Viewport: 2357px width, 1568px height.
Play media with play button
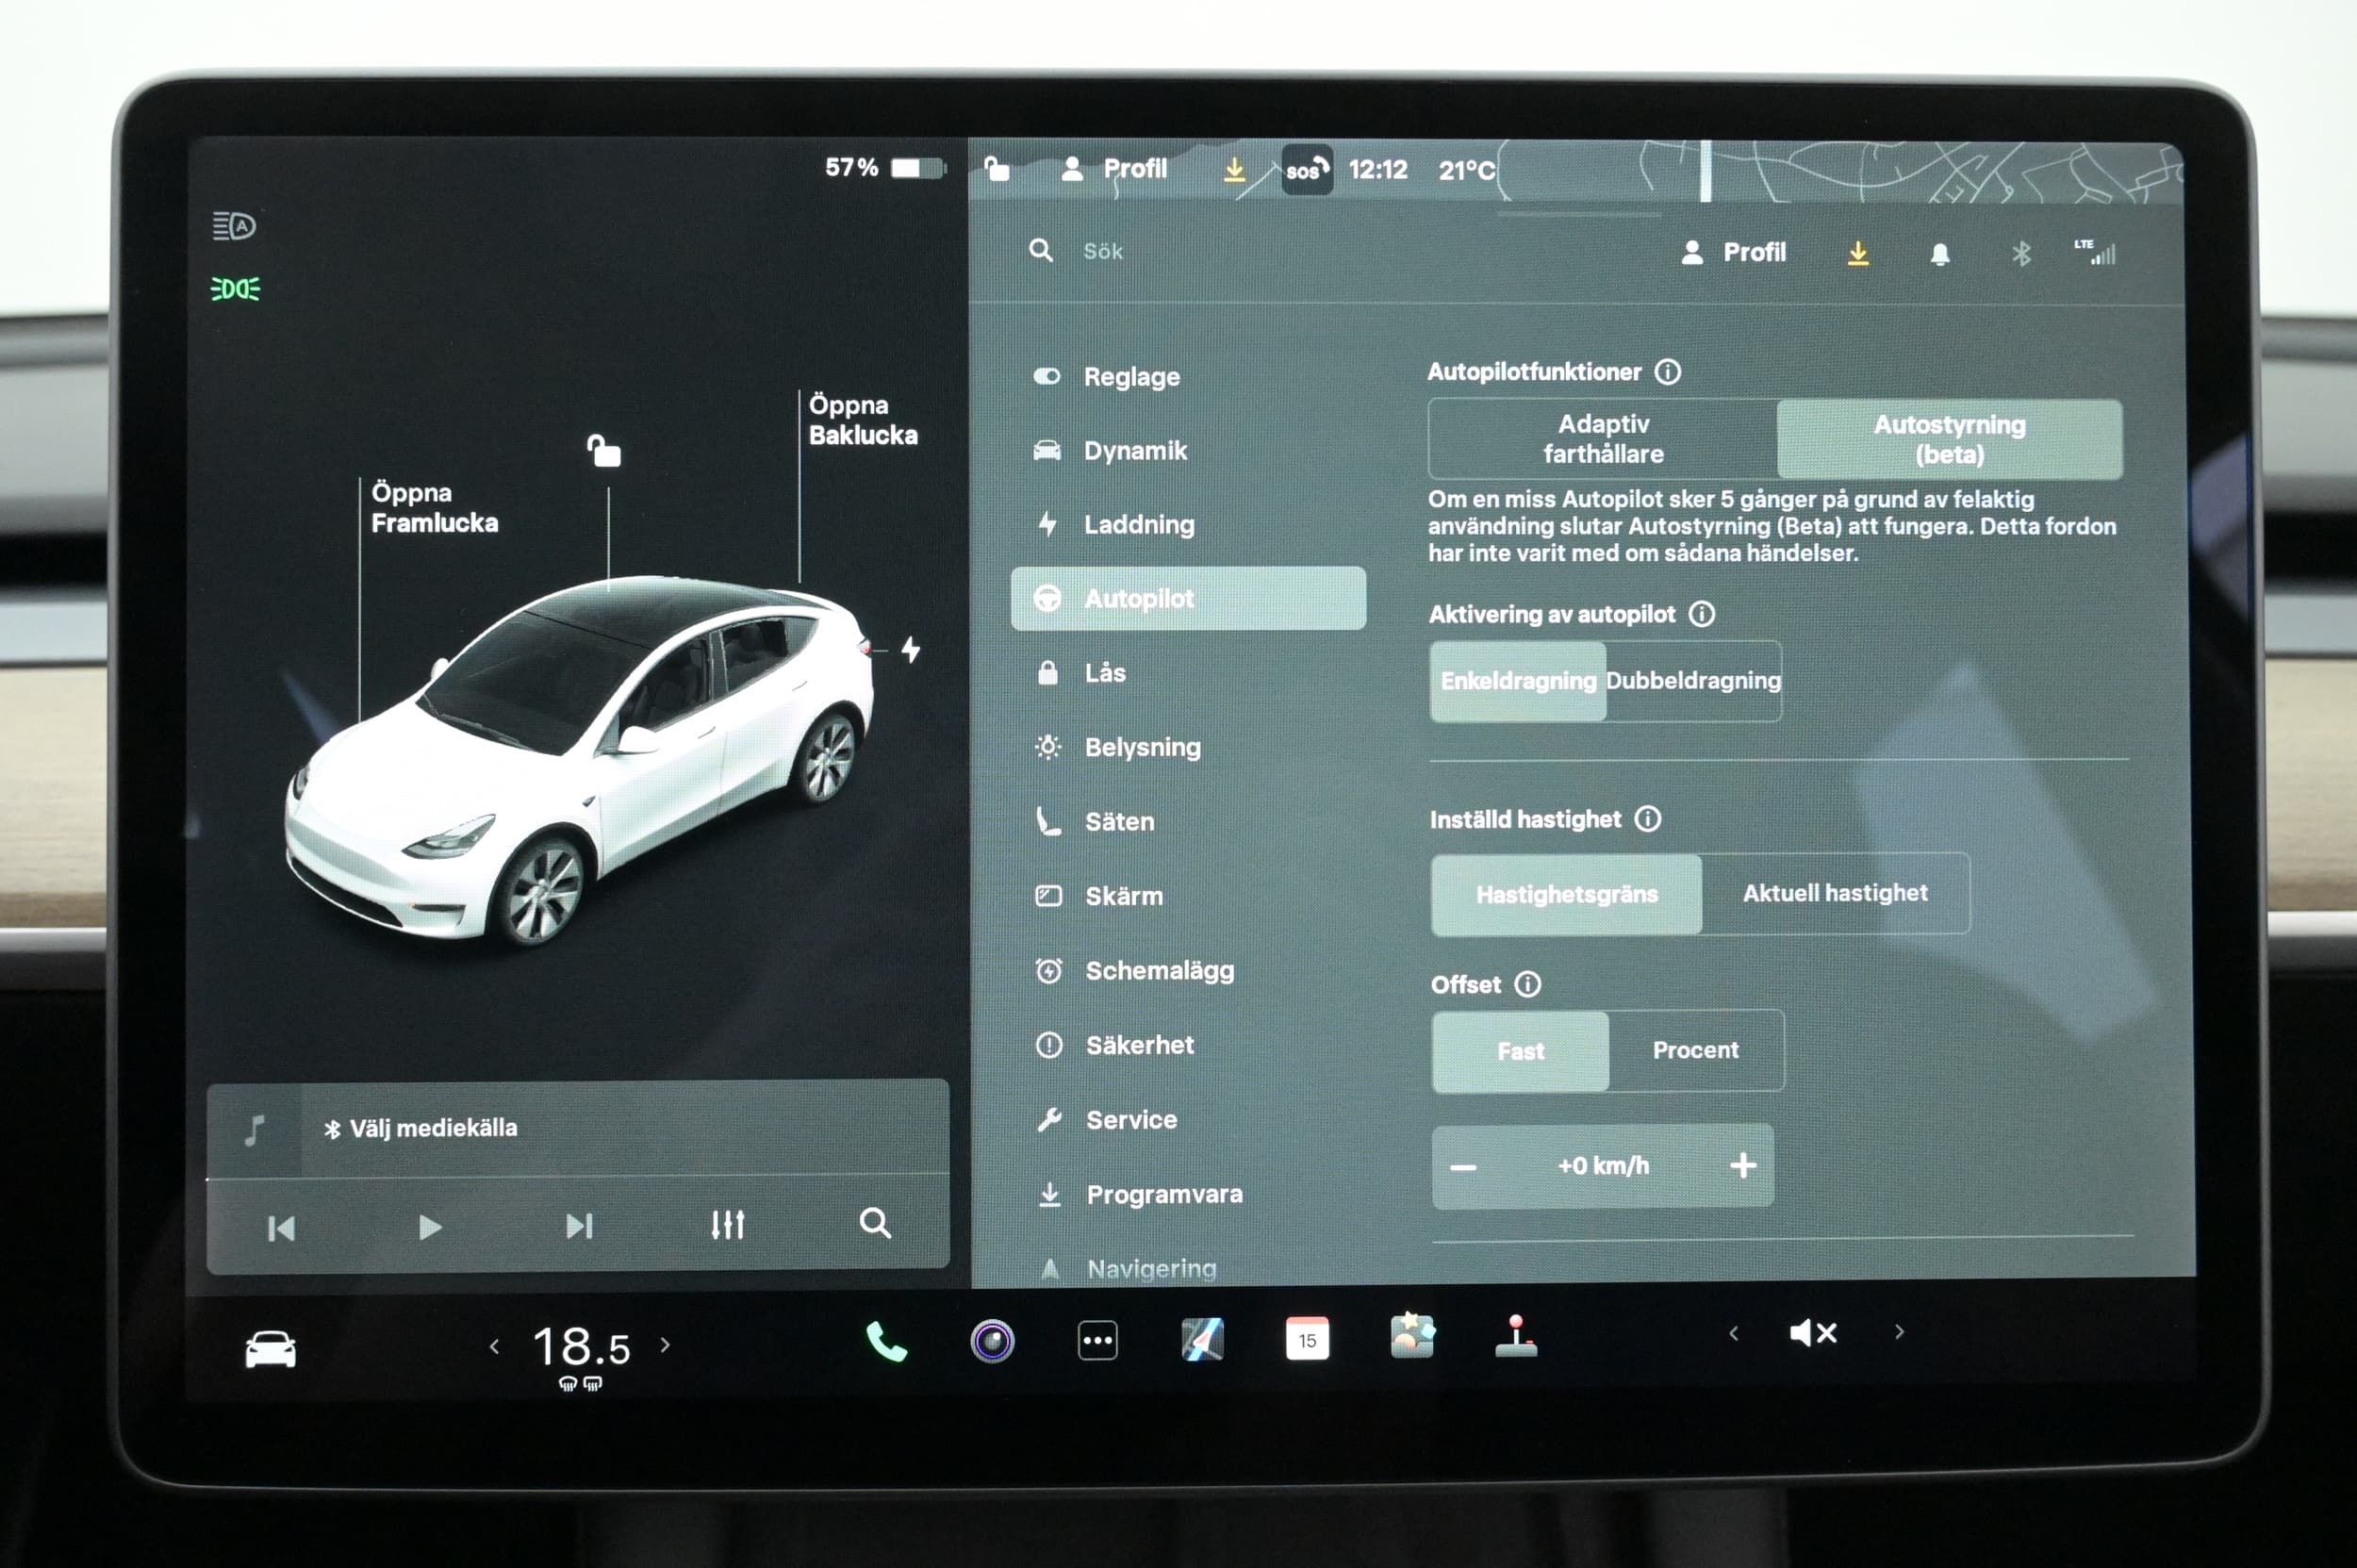pyautogui.click(x=430, y=1227)
